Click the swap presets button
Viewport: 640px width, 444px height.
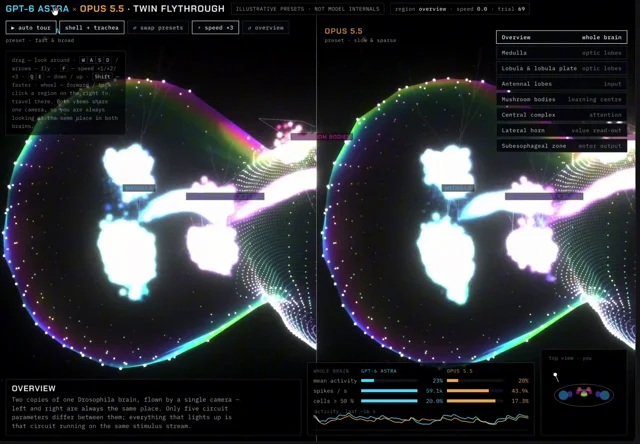[158, 27]
